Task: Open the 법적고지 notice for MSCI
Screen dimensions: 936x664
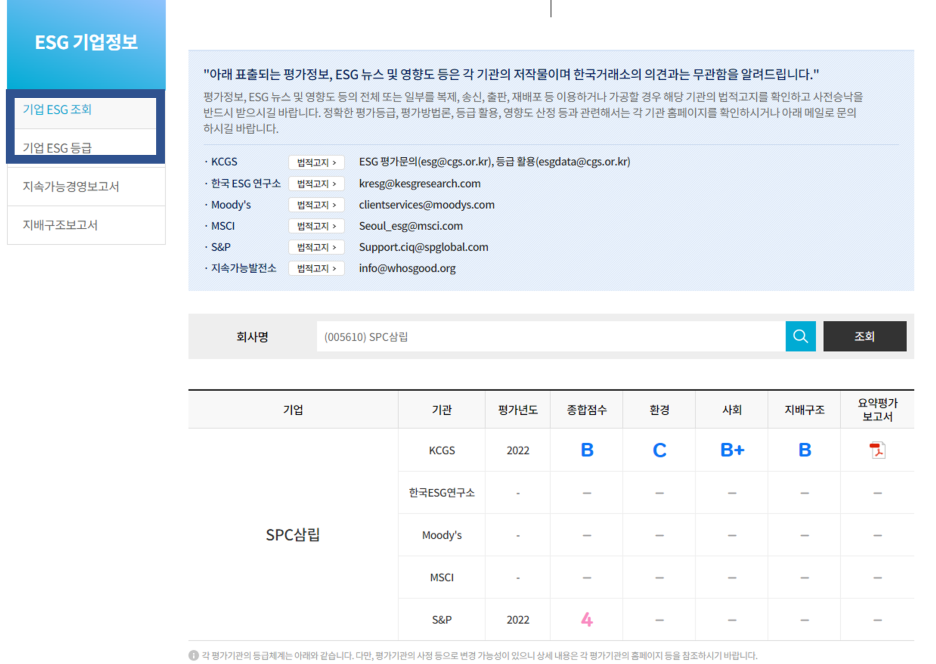Action: pyautogui.click(x=316, y=225)
